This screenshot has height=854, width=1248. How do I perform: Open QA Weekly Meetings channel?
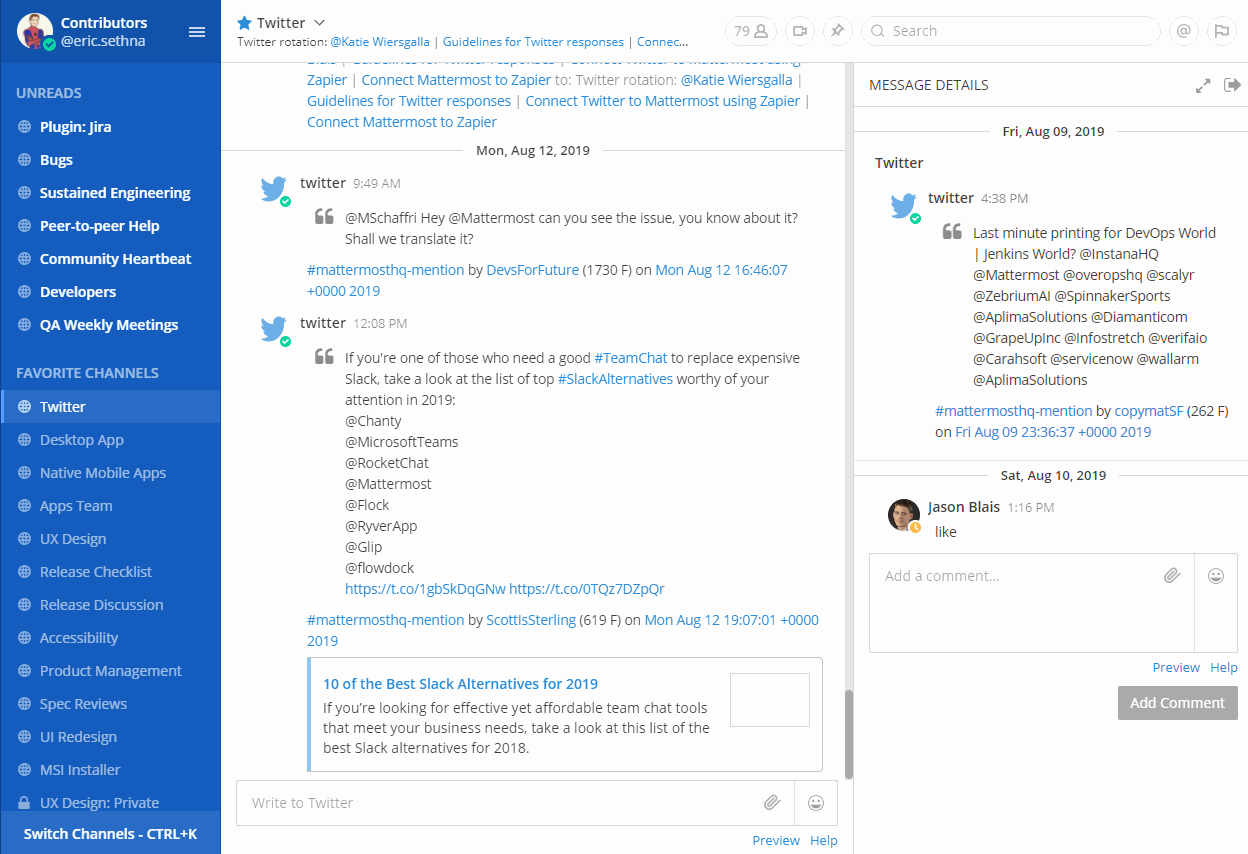coord(110,325)
